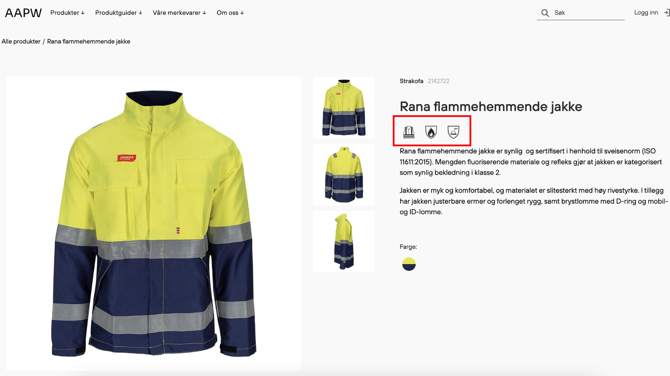This screenshot has height=376, width=670.
Task: Click the high-visibility vest certification icon
Action: [x=409, y=132]
